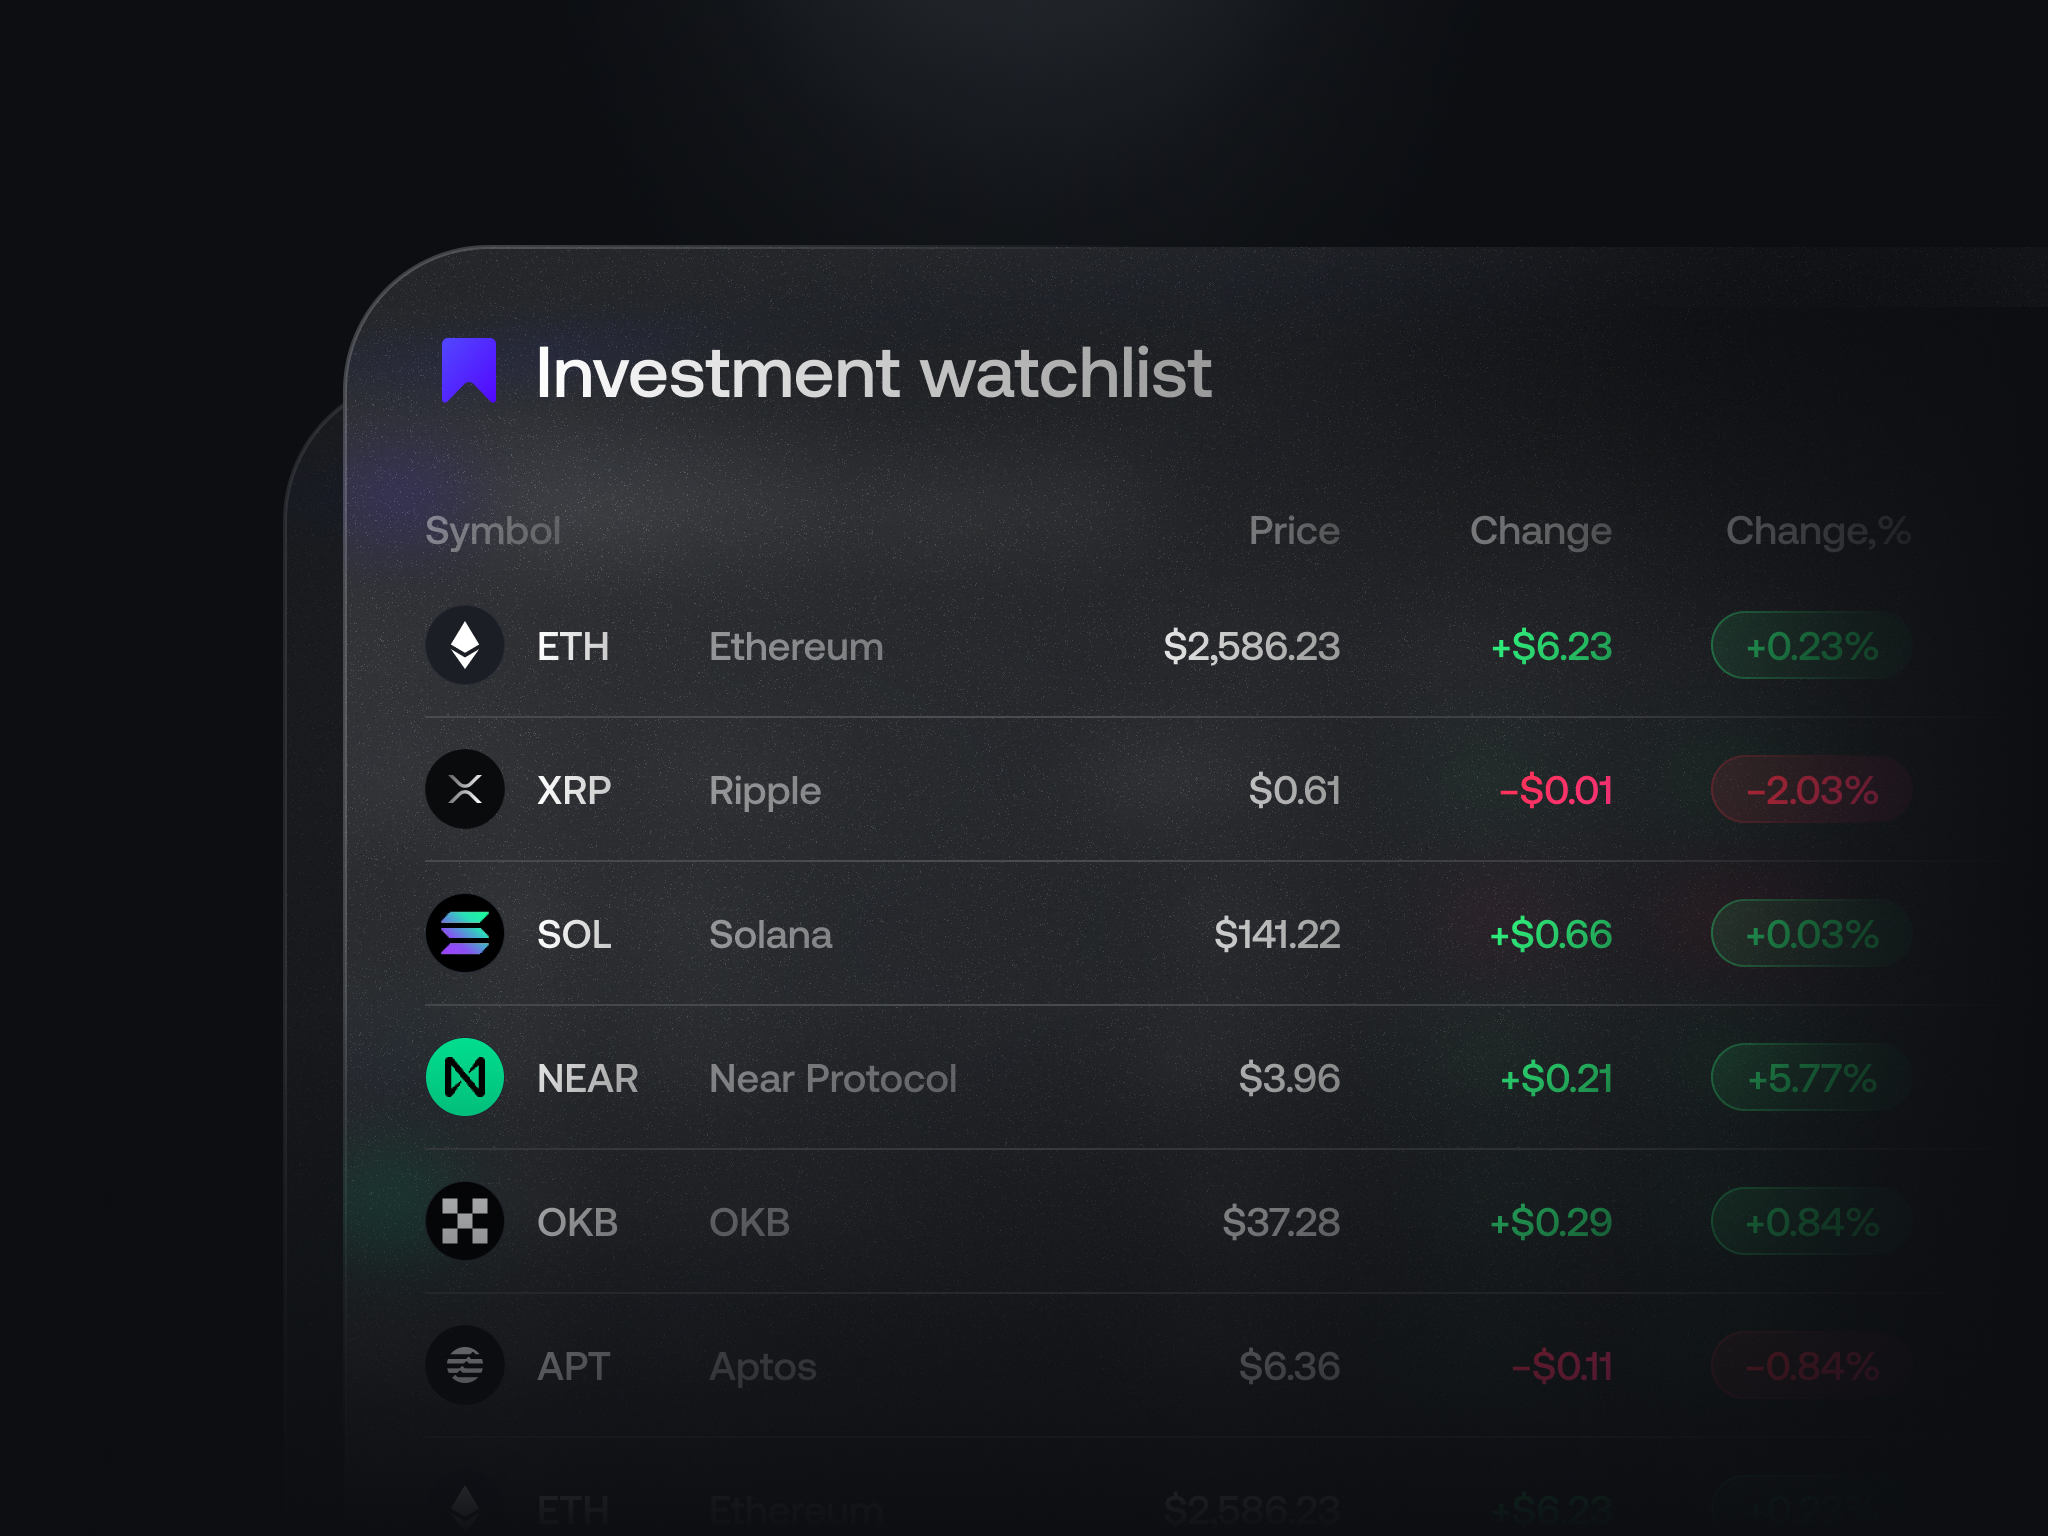Screen dimensions: 2048x1536
Task: Click the +0.23% change badge for ETH
Action: (1810, 645)
